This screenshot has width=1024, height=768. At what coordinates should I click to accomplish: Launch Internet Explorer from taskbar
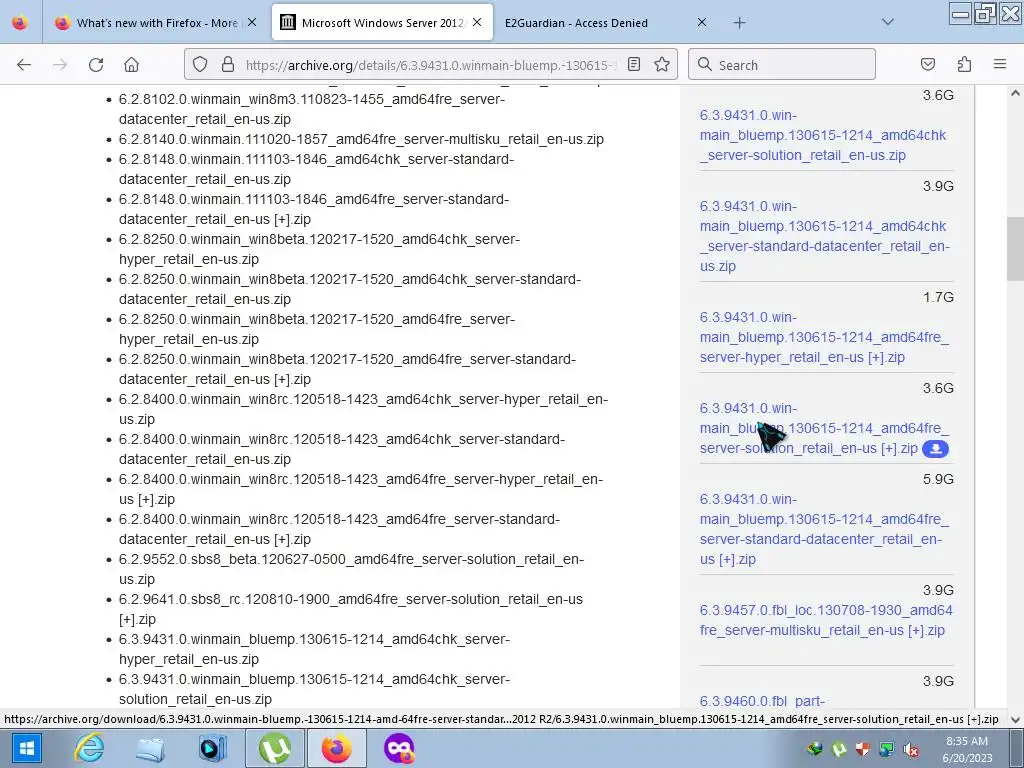89,748
